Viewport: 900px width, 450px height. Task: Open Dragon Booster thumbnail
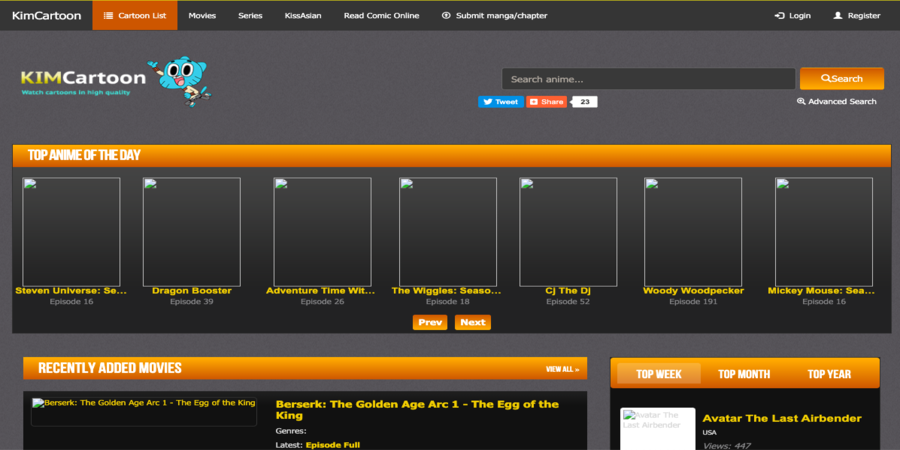click(192, 232)
